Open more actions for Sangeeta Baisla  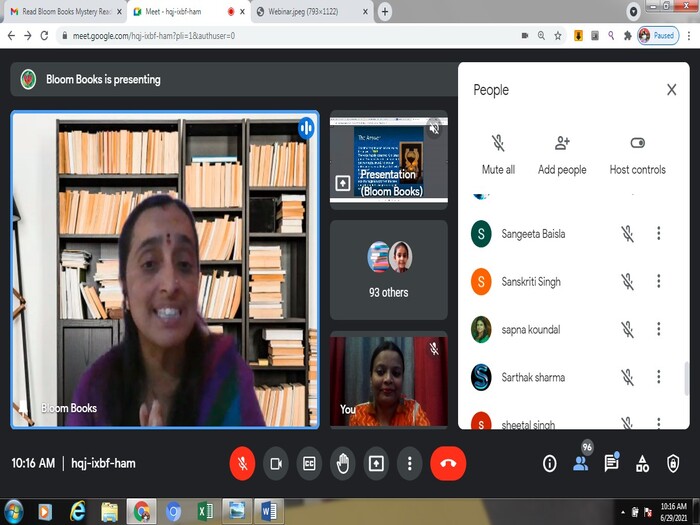click(658, 233)
